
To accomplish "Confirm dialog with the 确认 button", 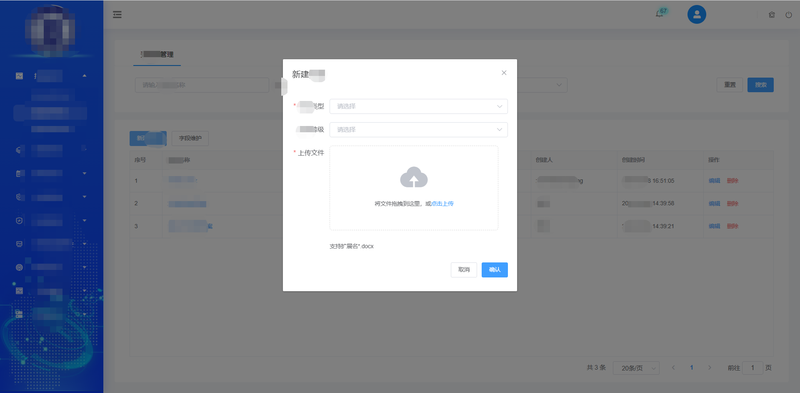I will coord(494,270).
